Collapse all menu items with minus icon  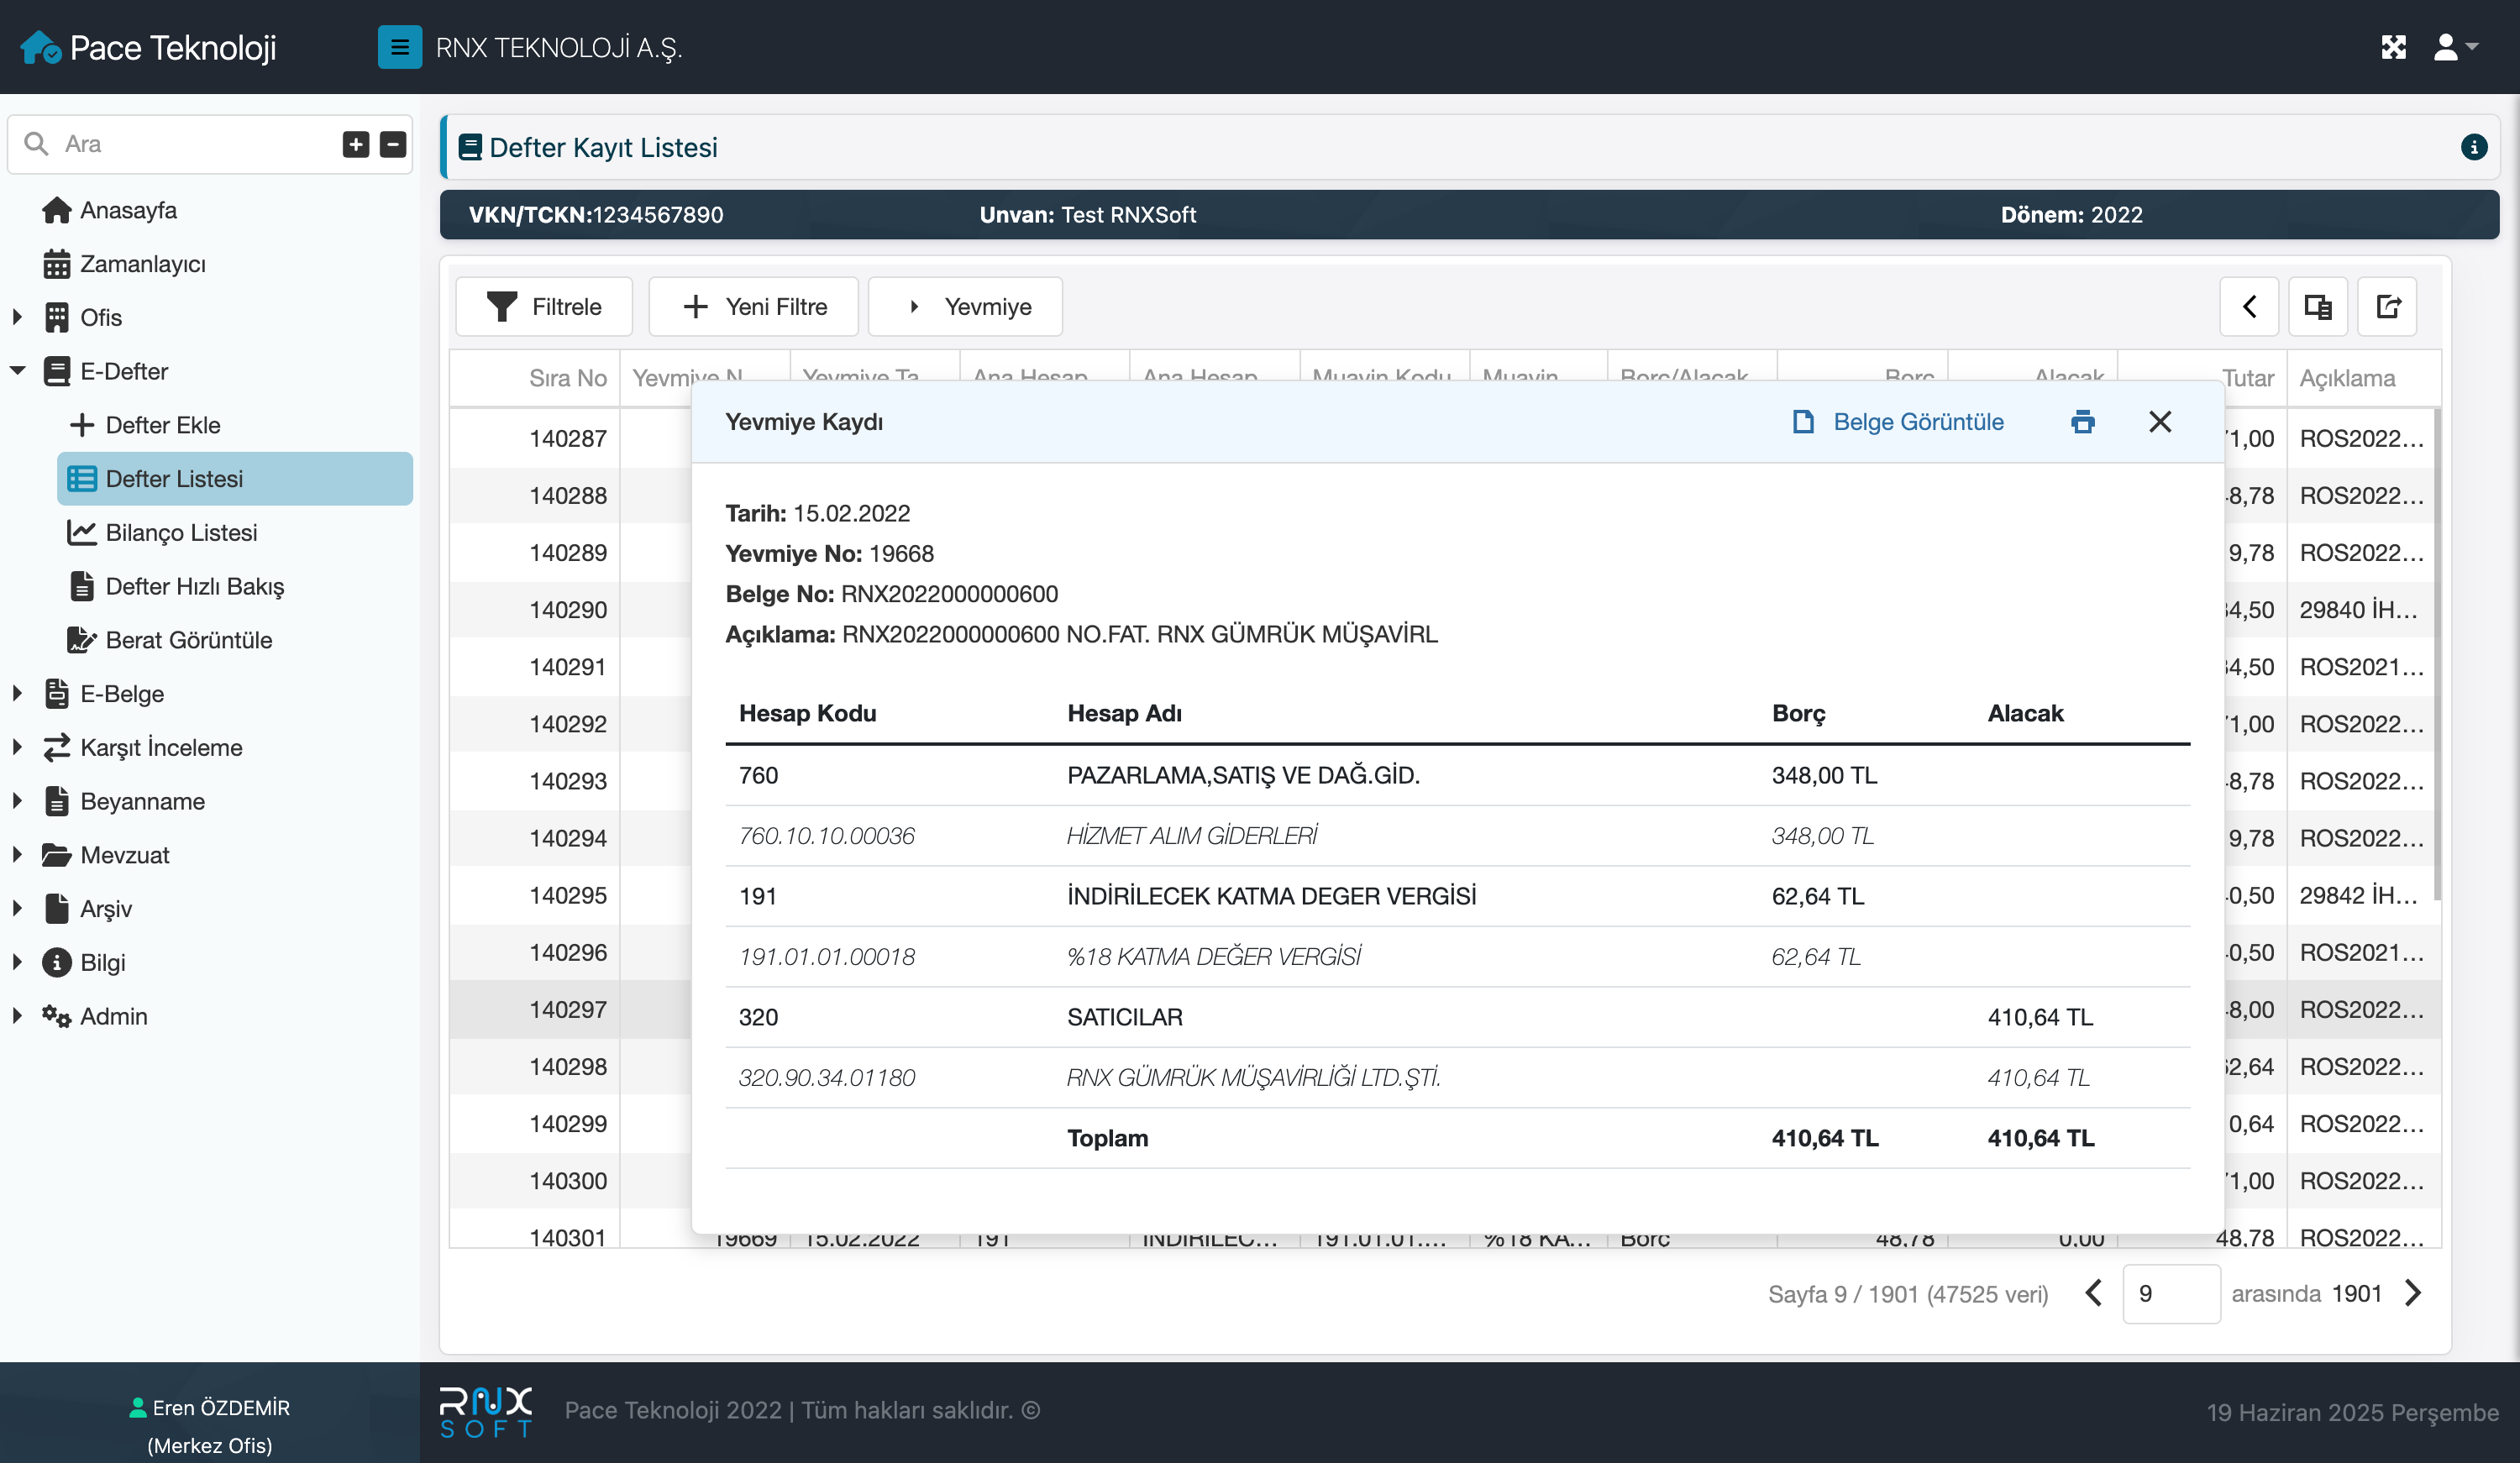point(393,144)
